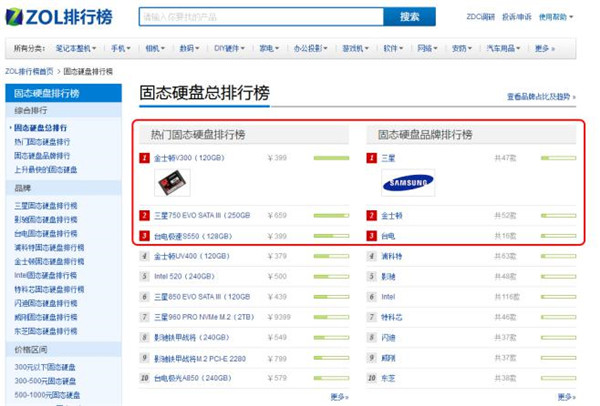600x406 pixels.
Task: Open the 浦科特 brand ranking link
Action: click(391, 256)
